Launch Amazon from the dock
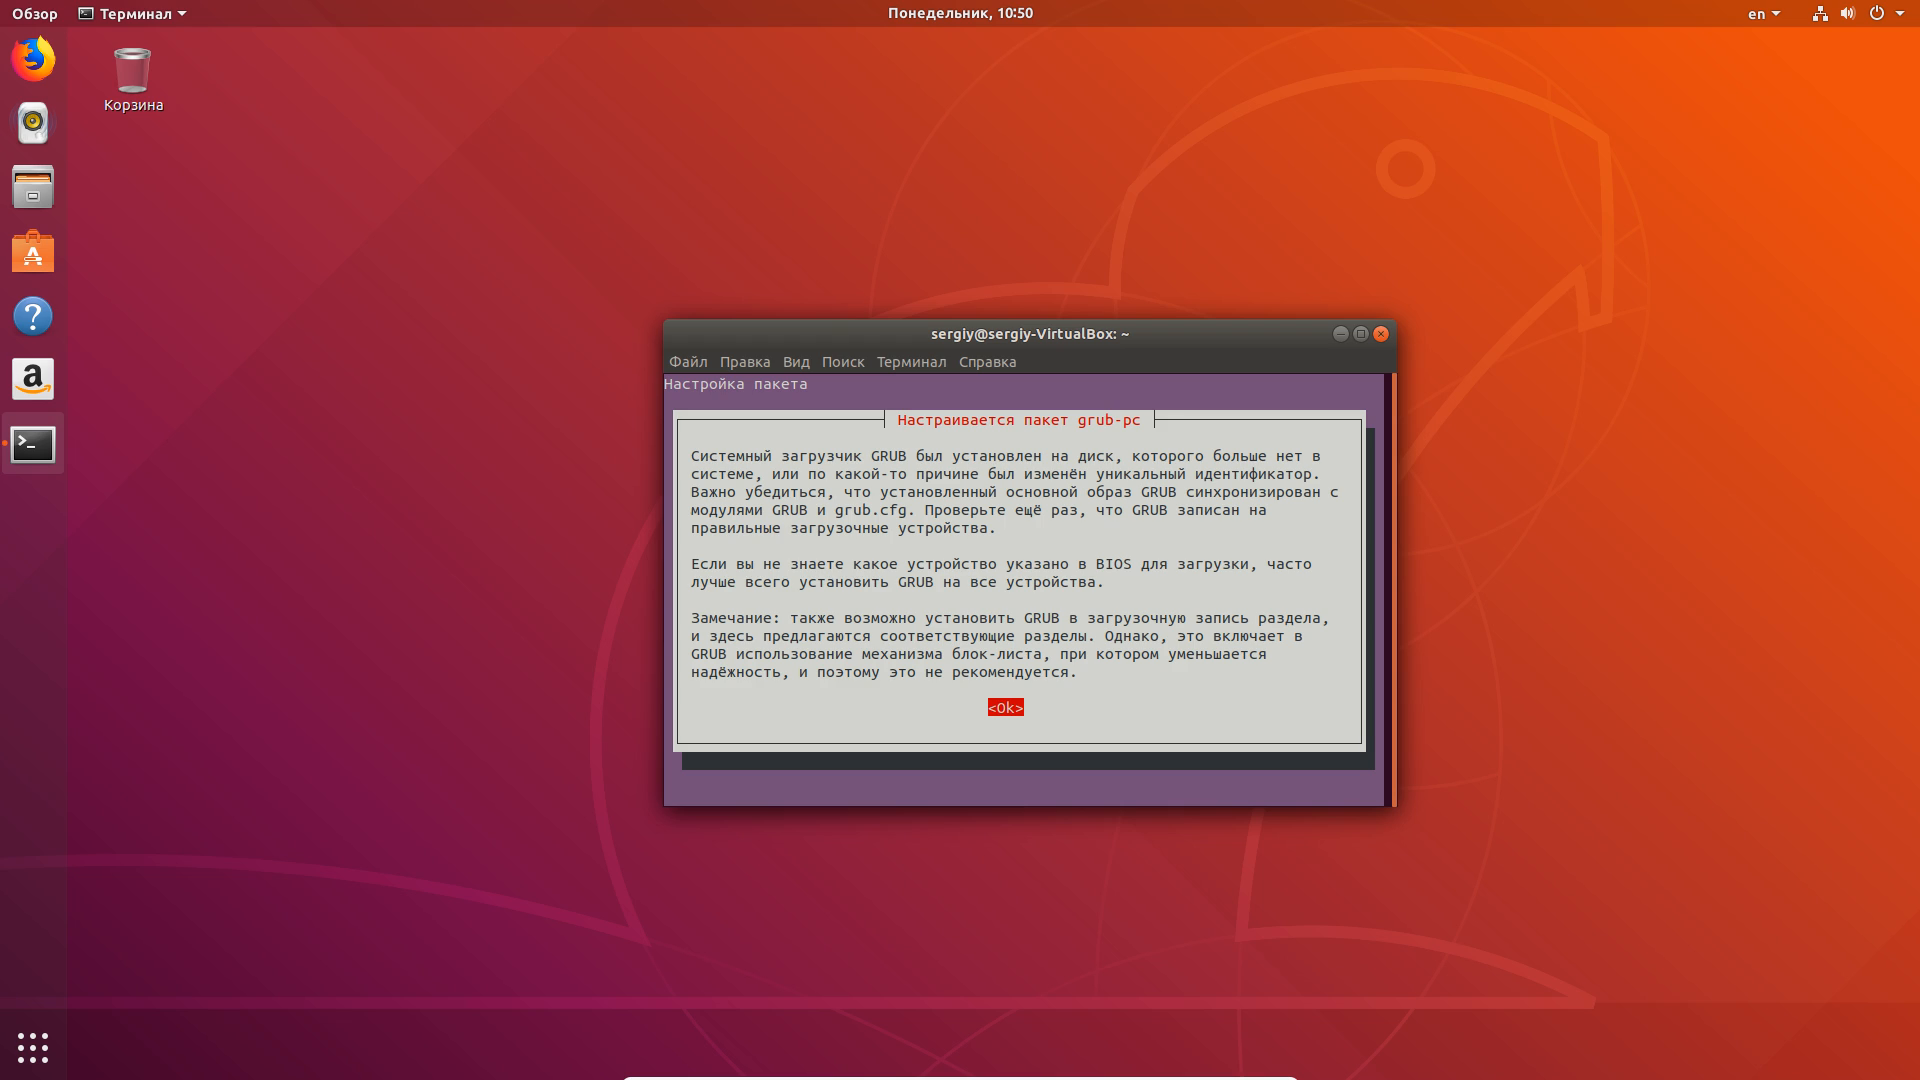The width and height of the screenshot is (1920, 1080). pos(33,380)
